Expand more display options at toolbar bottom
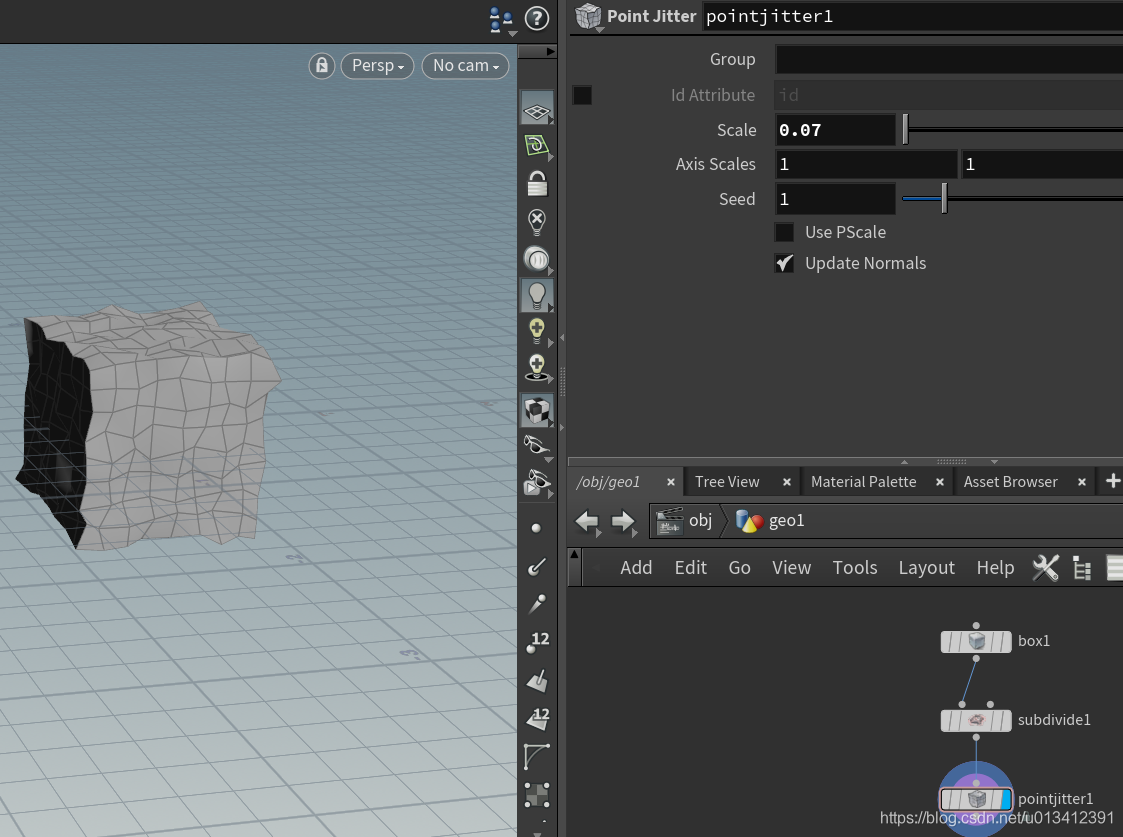The height and width of the screenshot is (837, 1123). pos(537,833)
